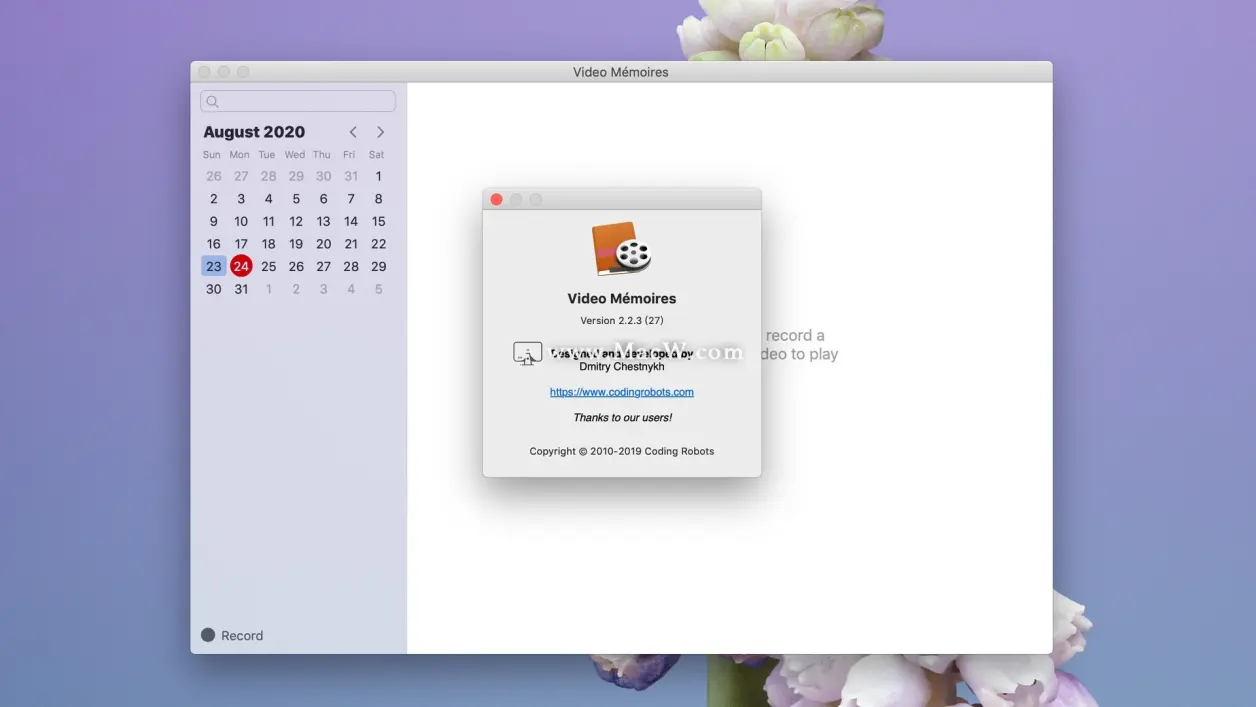1256x707 pixels.
Task: Select August 24 in the calendar
Action: [x=241, y=266]
